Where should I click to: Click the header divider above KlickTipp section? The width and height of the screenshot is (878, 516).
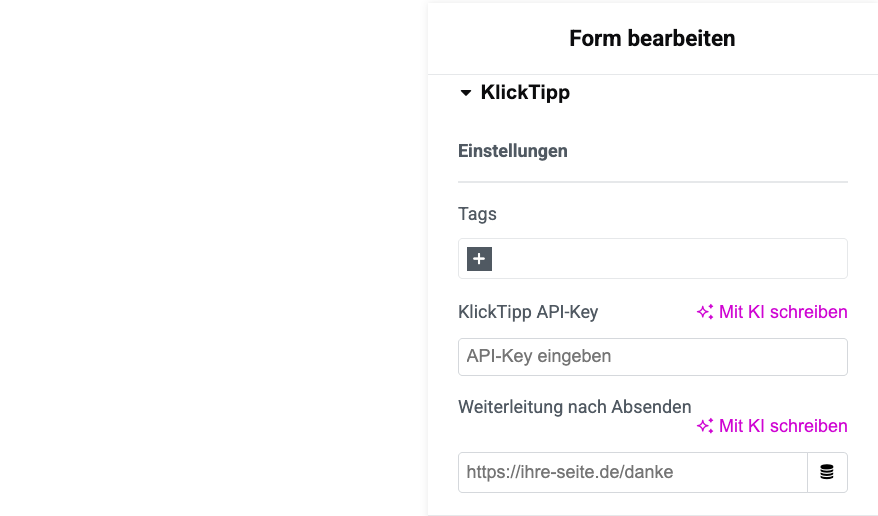(652, 75)
